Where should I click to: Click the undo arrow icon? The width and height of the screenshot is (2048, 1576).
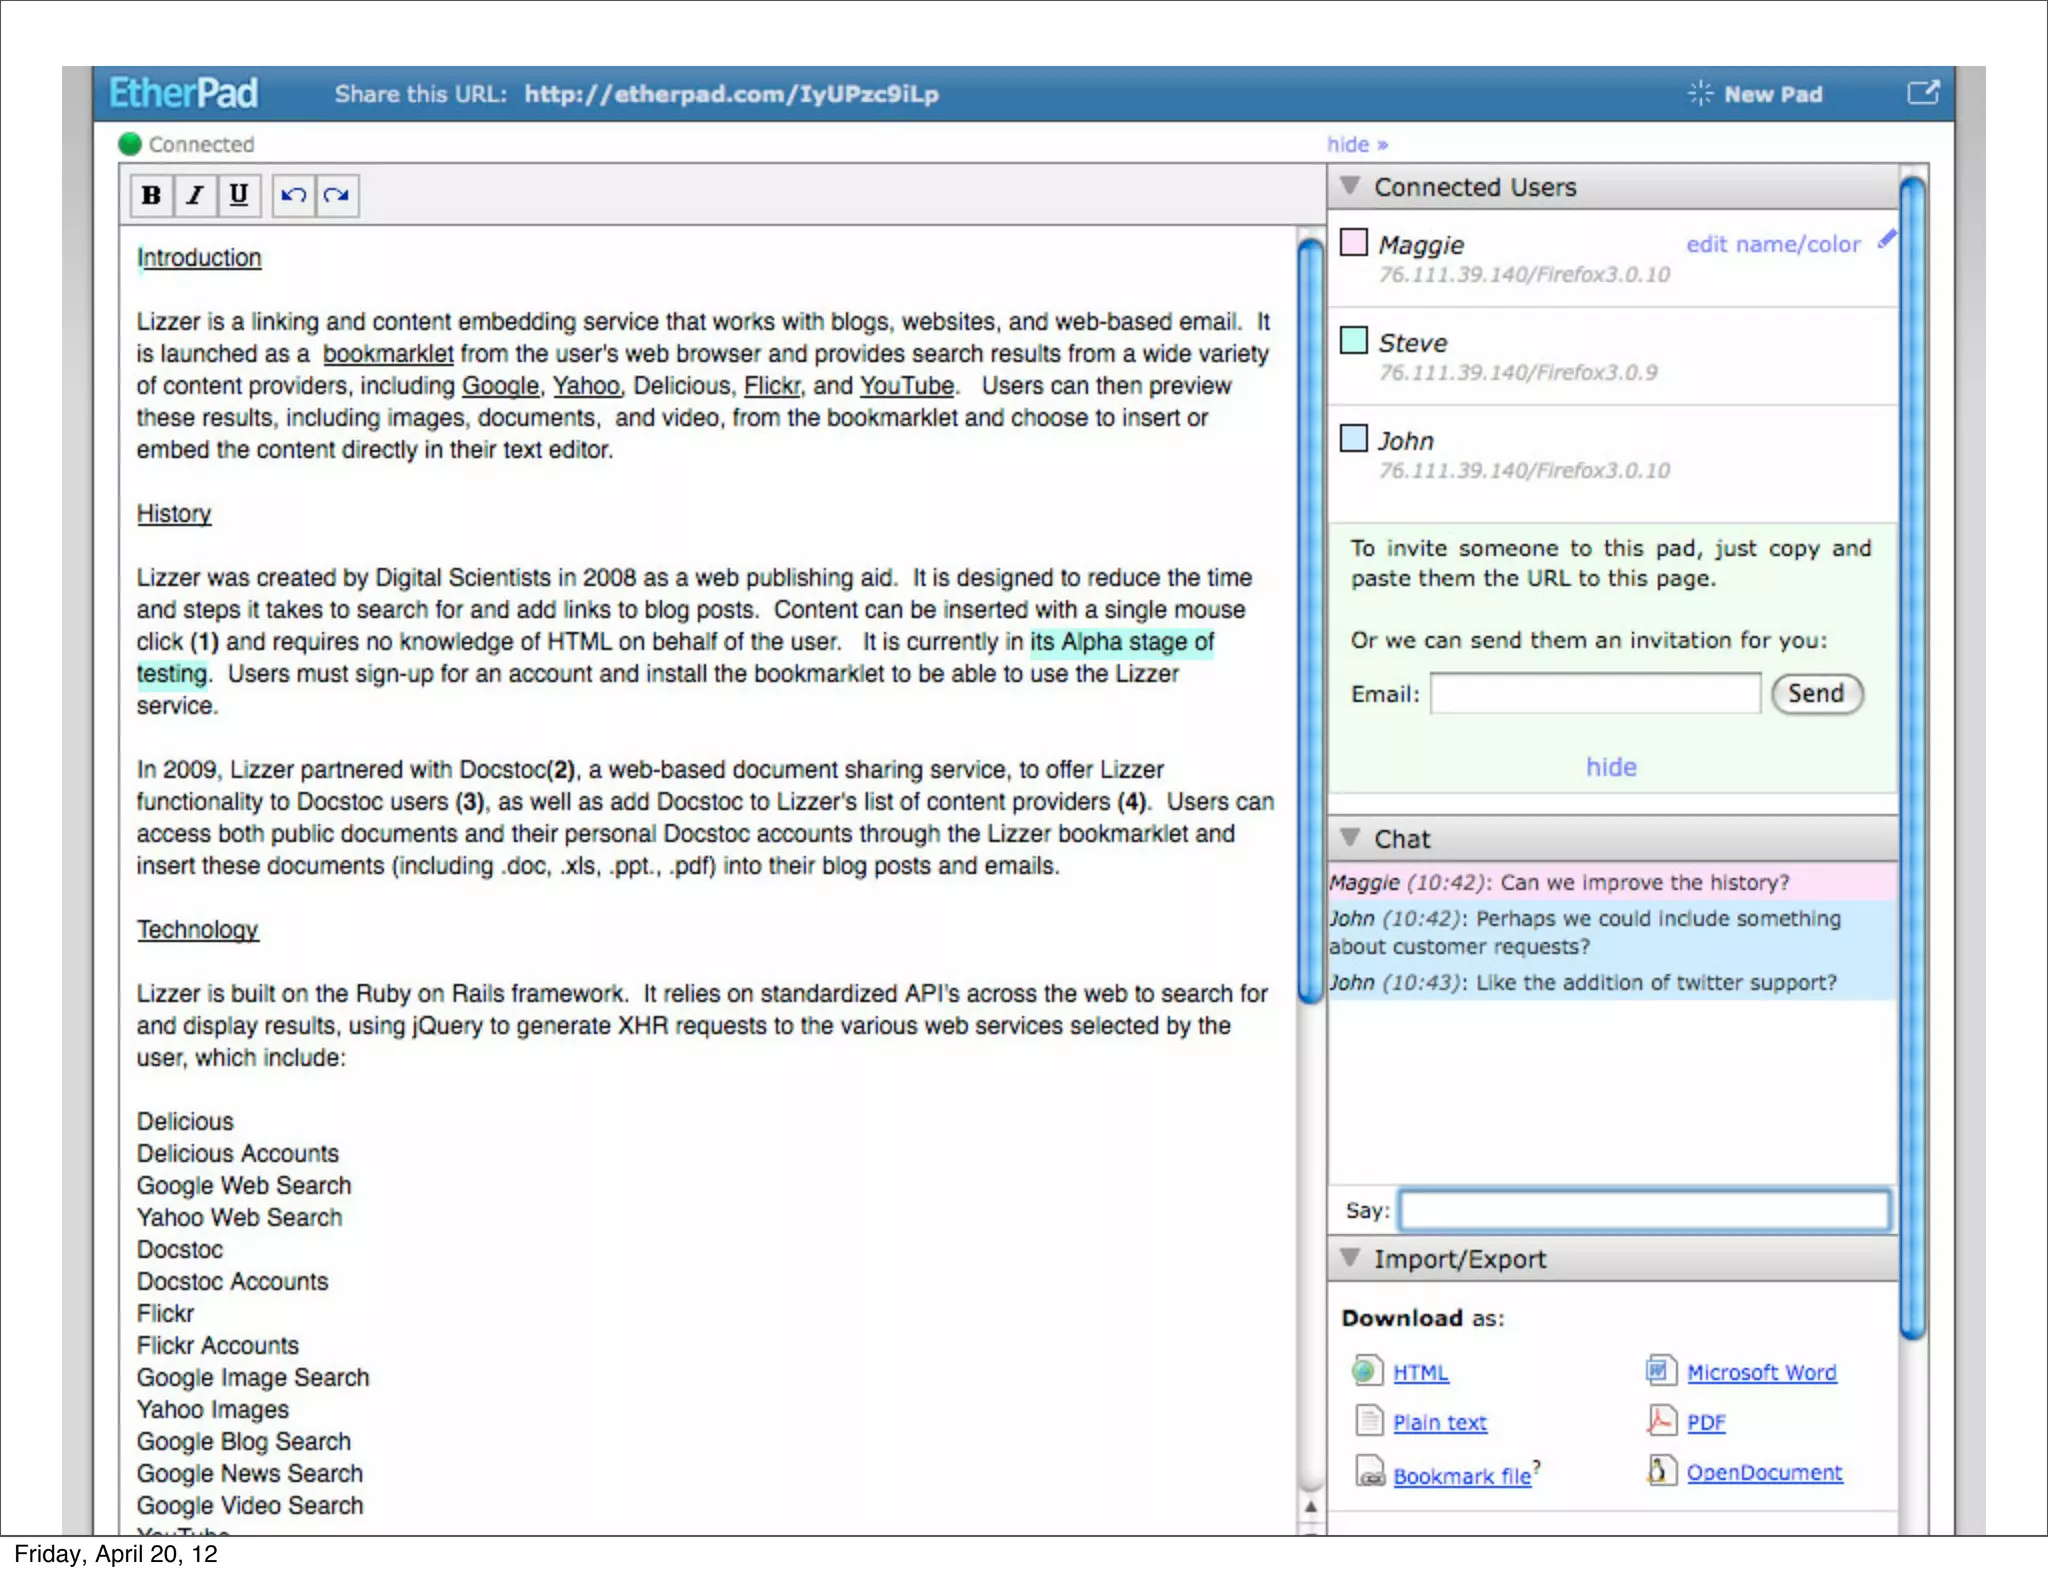pyautogui.click(x=293, y=195)
